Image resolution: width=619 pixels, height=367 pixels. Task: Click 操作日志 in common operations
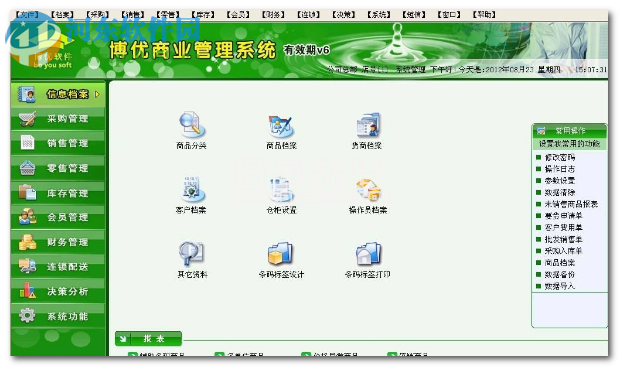point(560,169)
